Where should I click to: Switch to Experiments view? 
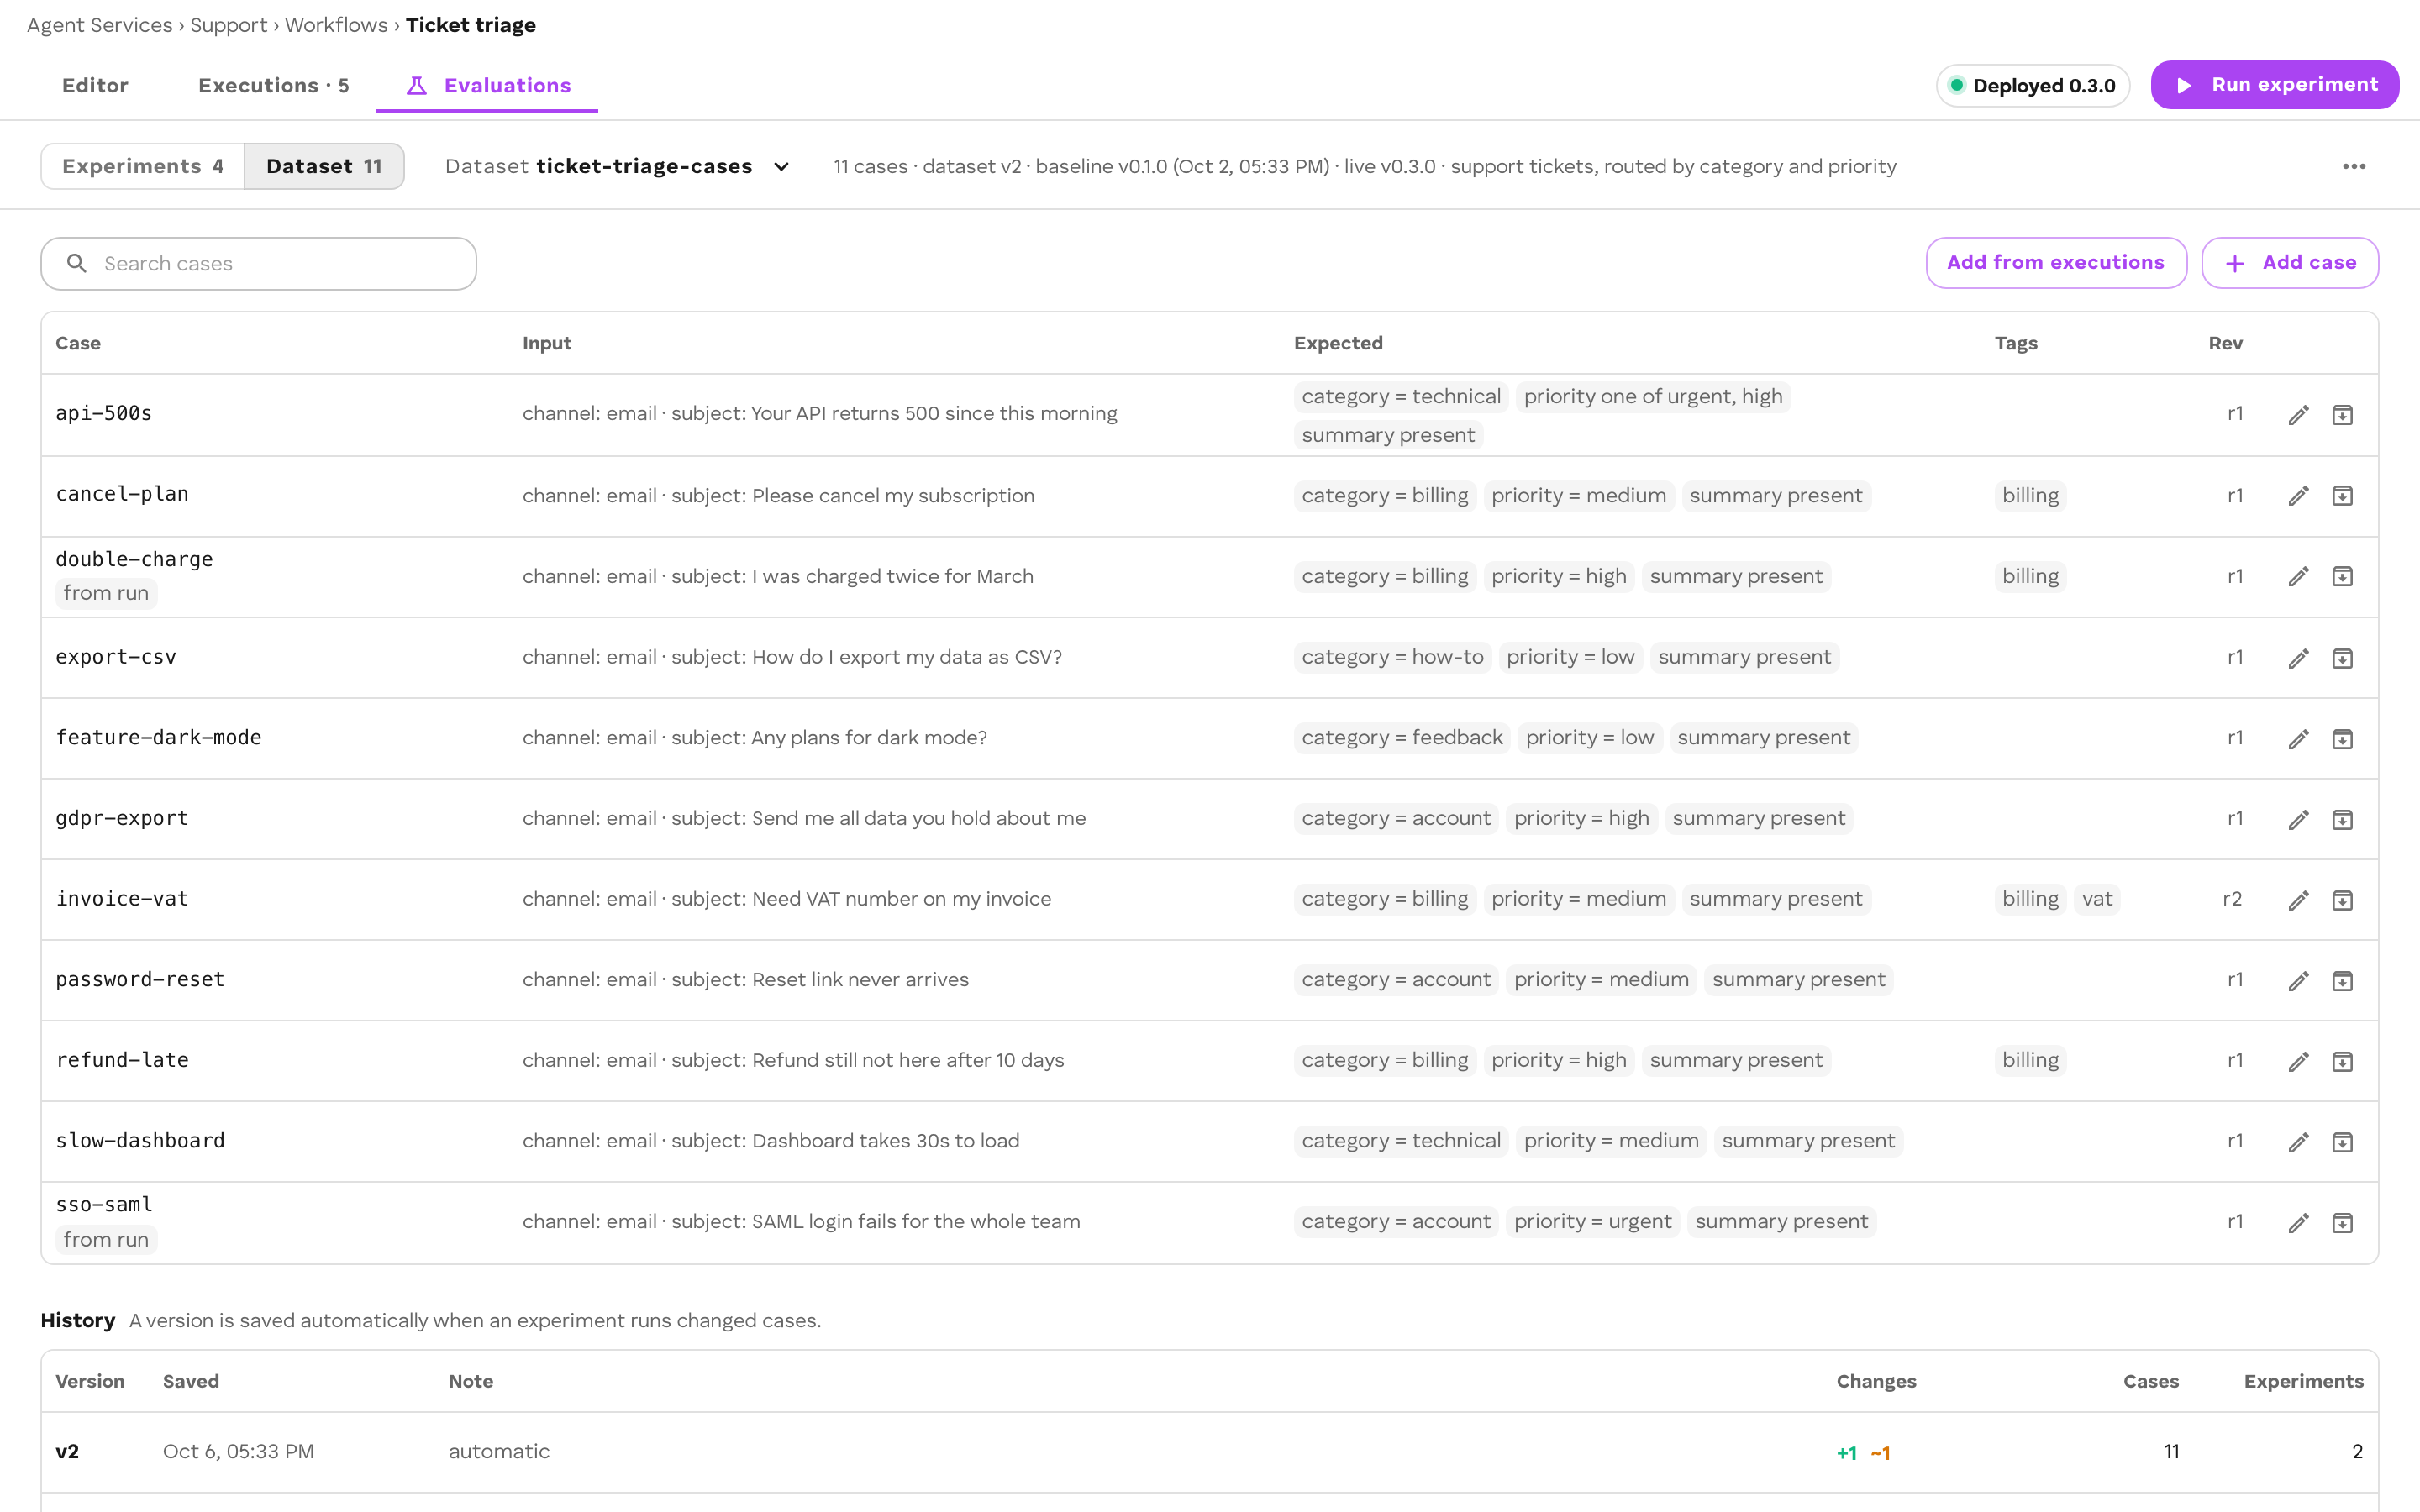(142, 166)
